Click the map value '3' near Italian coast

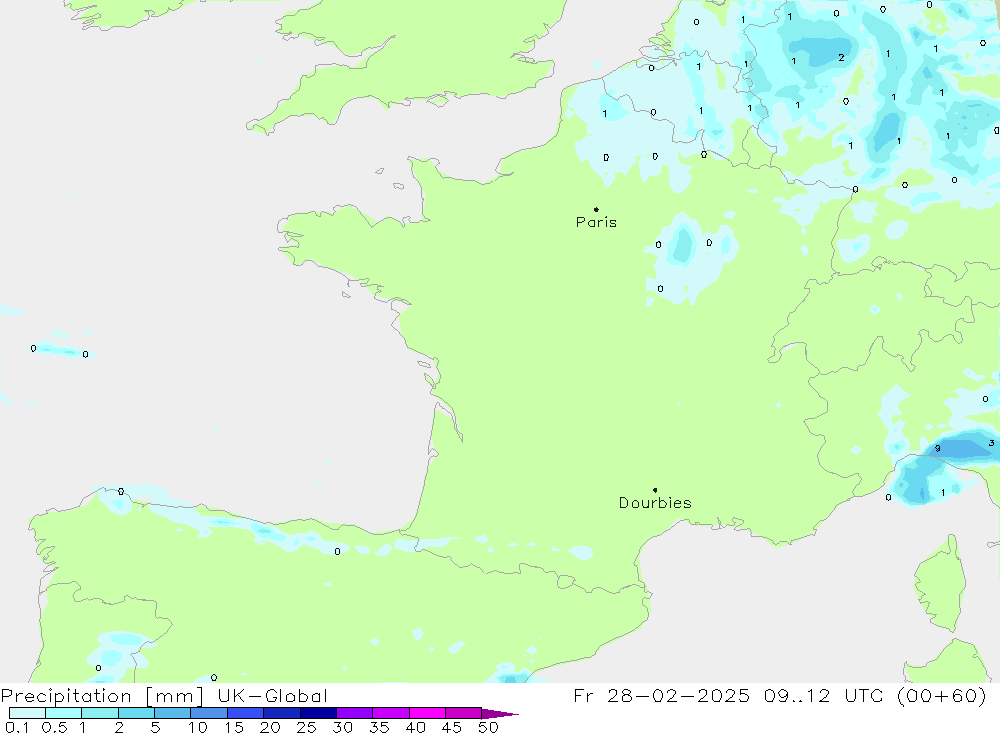pyautogui.click(x=991, y=443)
